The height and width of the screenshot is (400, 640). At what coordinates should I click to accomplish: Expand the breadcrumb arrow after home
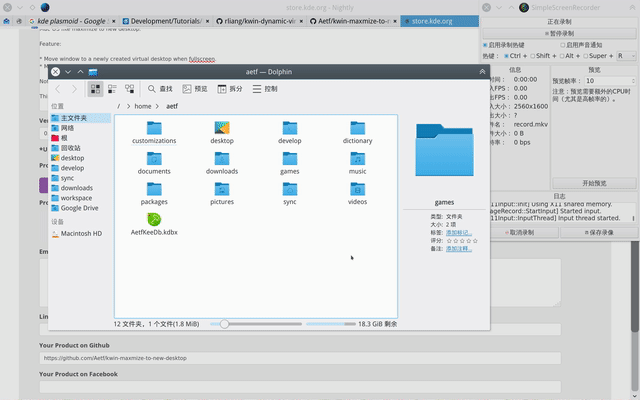157,106
